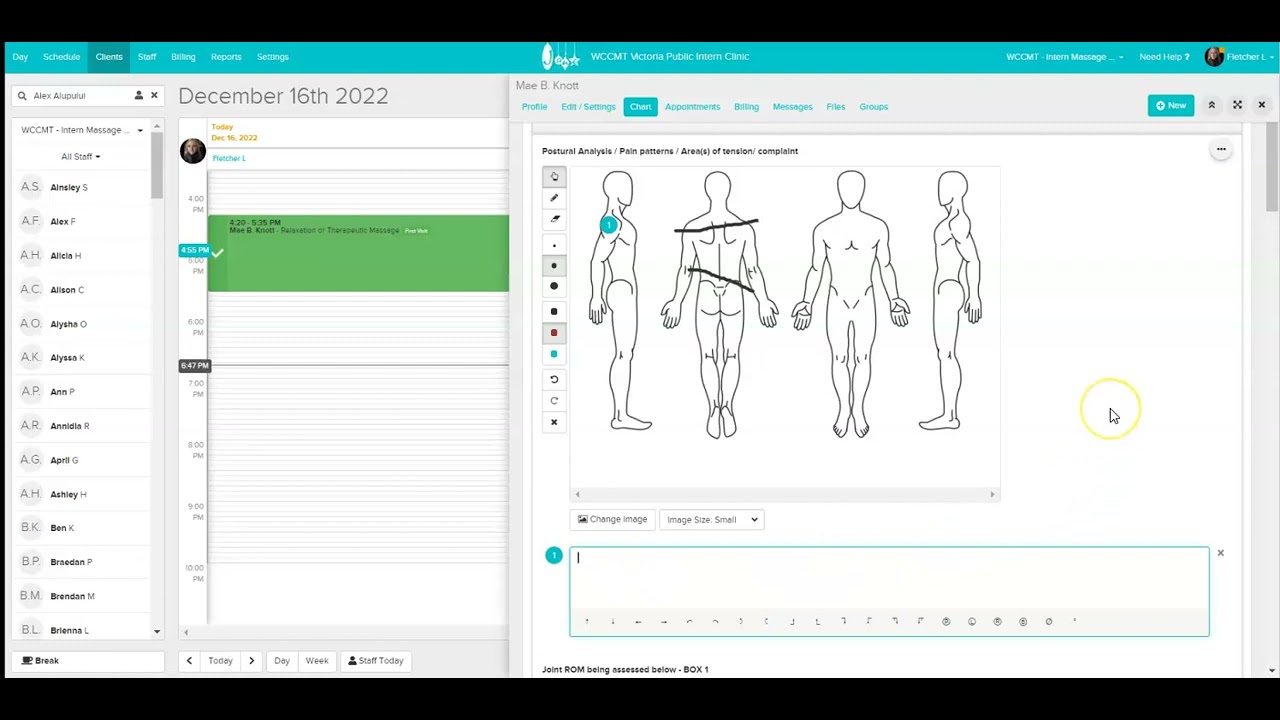Jump to Today in calendar footer

point(220,661)
